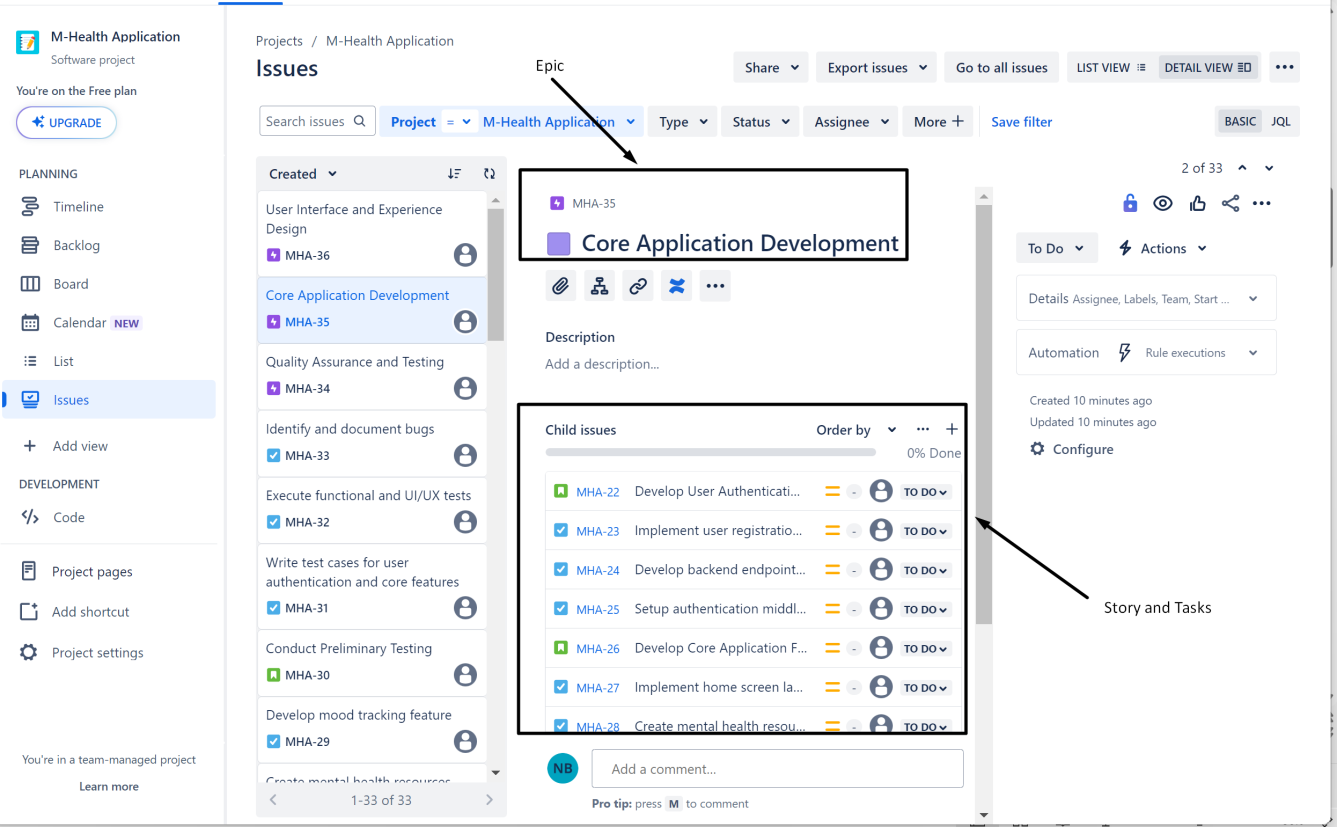Attach a file to epic MHA-35
The height and width of the screenshot is (827, 1337).
pyautogui.click(x=561, y=285)
